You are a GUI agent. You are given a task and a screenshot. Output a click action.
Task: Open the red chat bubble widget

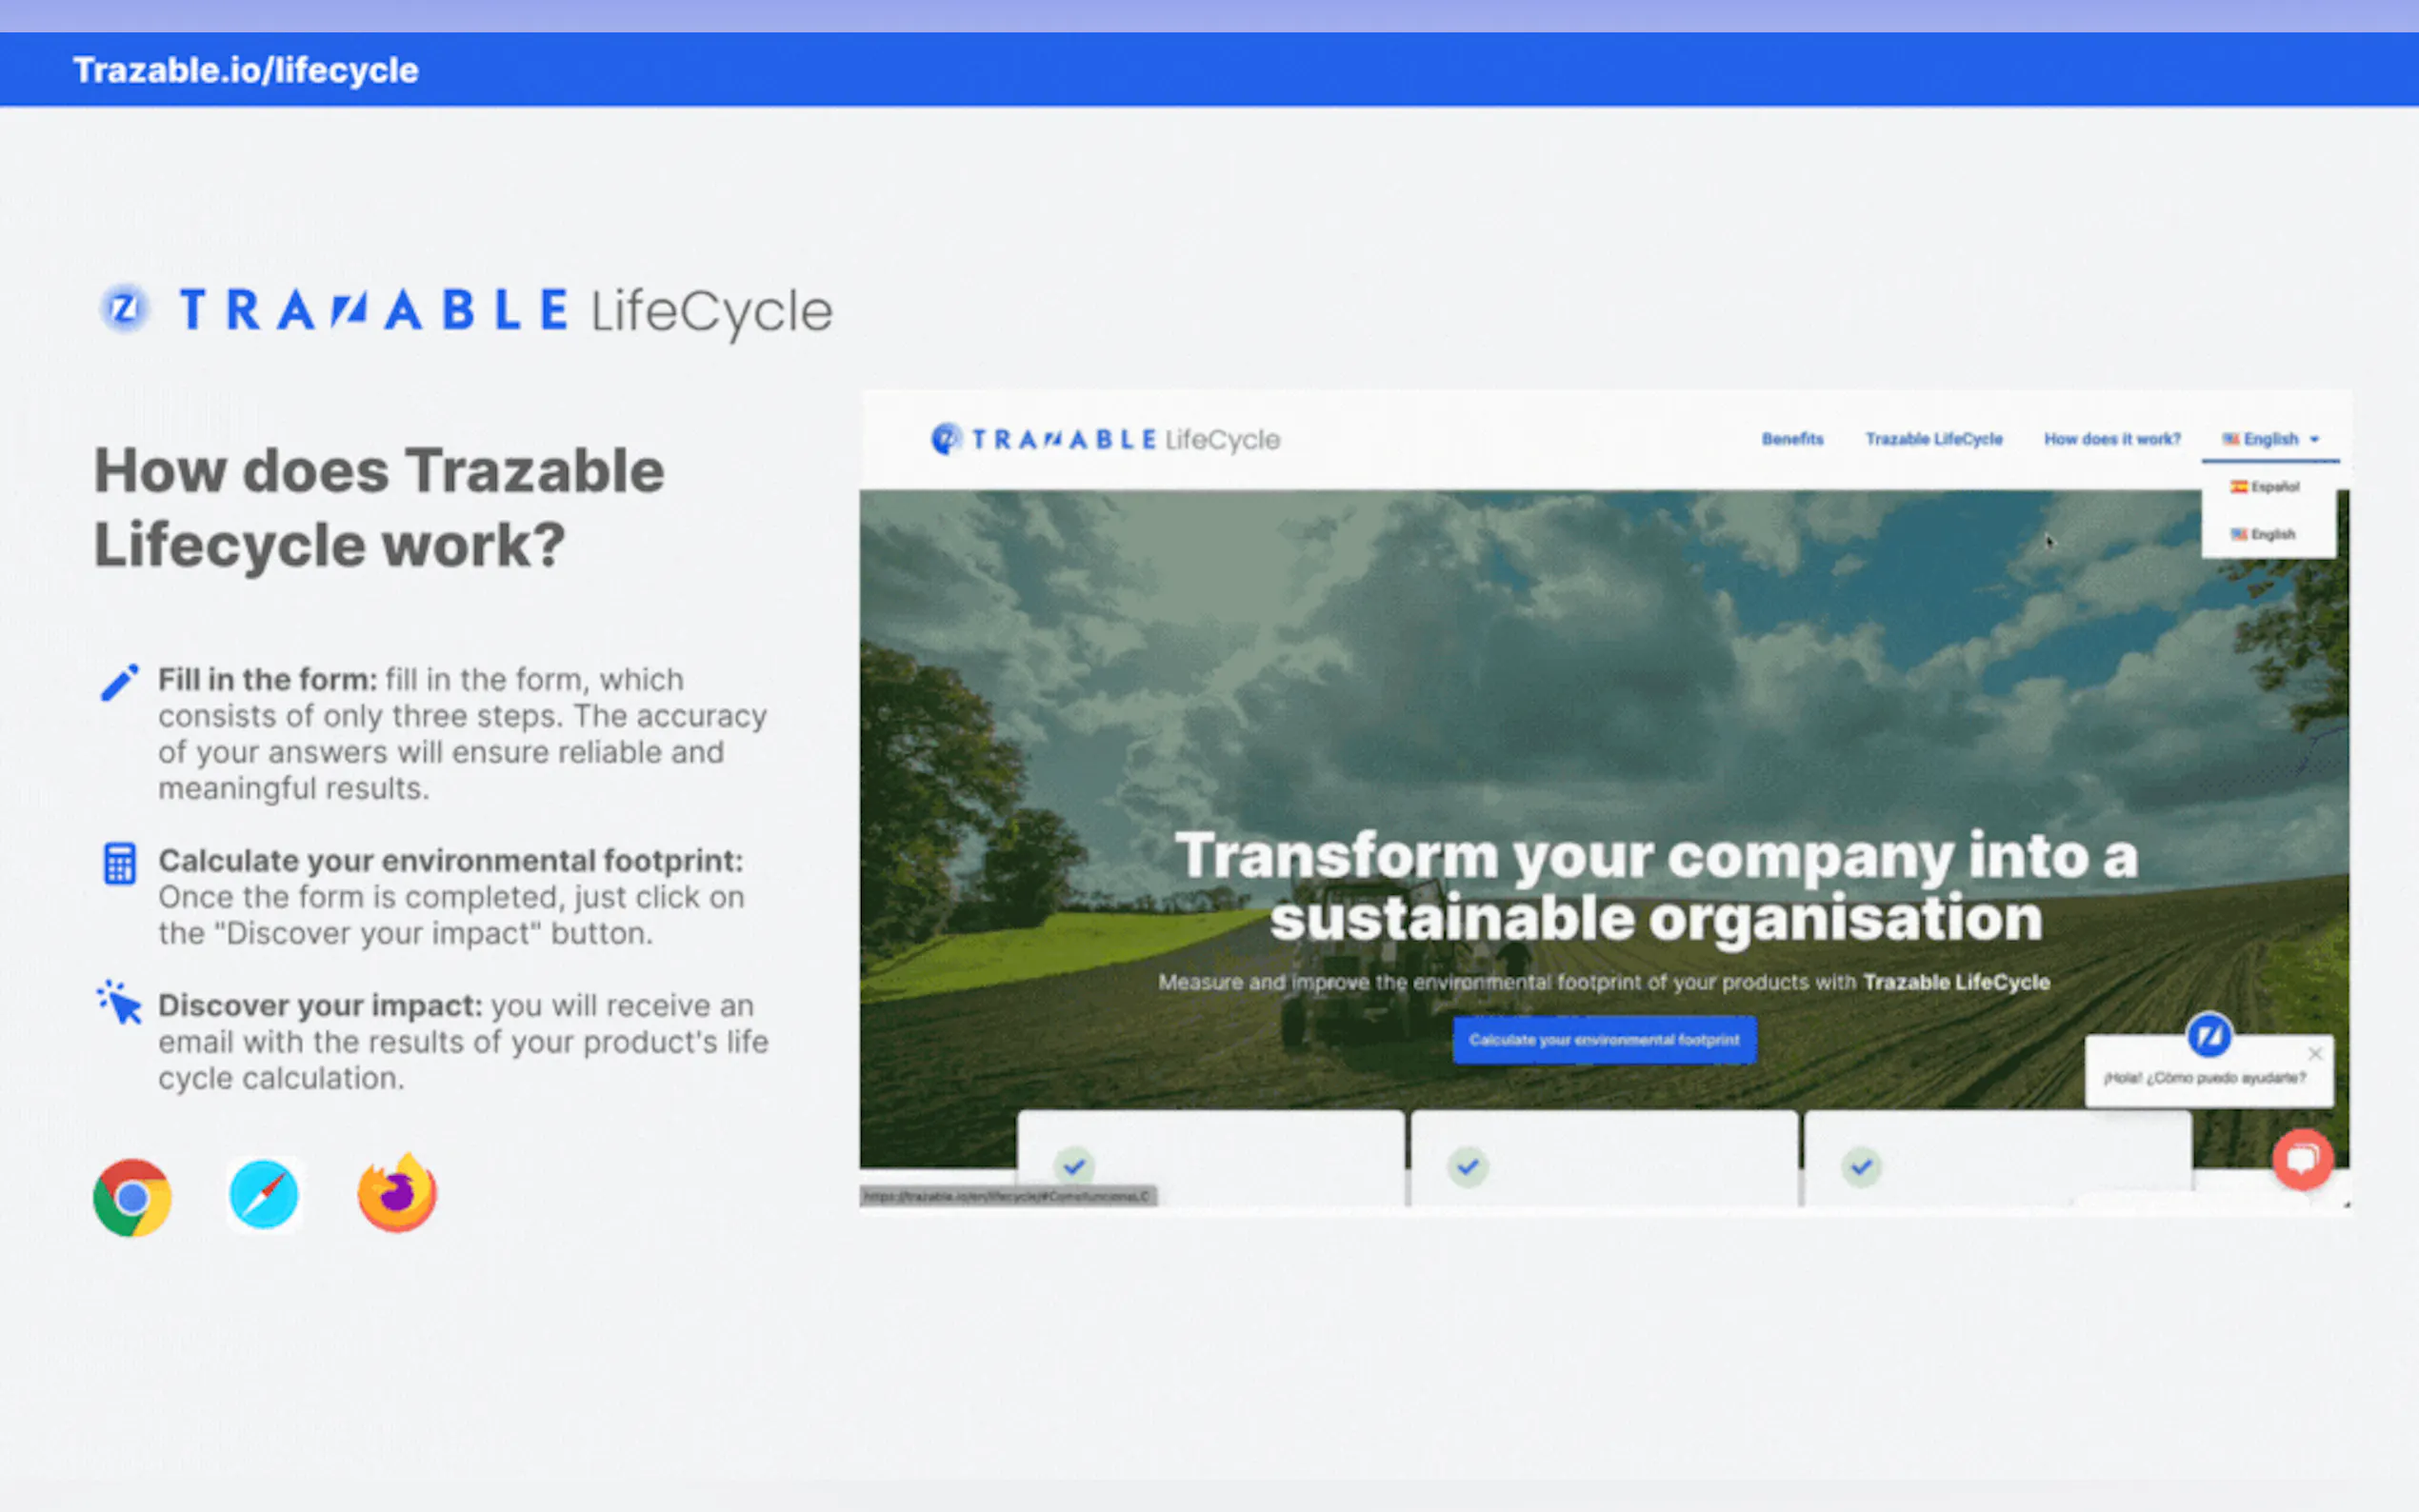click(x=2303, y=1159)
